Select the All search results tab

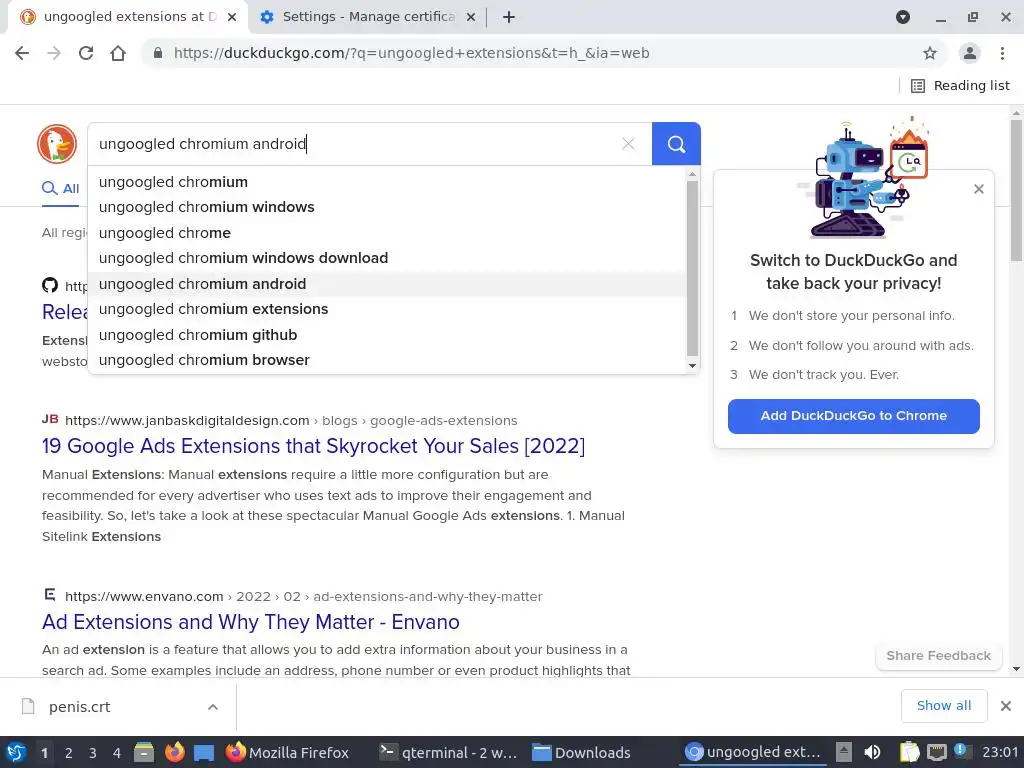click(x=61, y=189)
